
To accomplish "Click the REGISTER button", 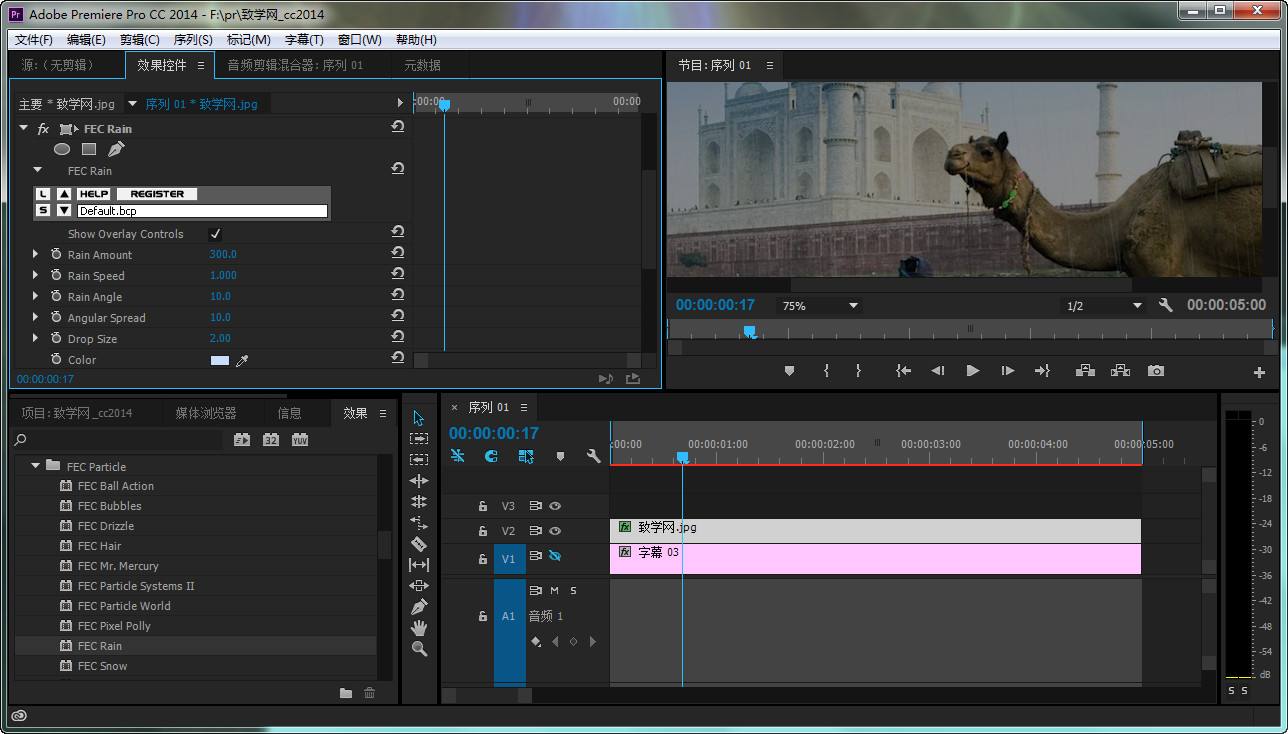I will pyautogui.click(x=157, y=194).
